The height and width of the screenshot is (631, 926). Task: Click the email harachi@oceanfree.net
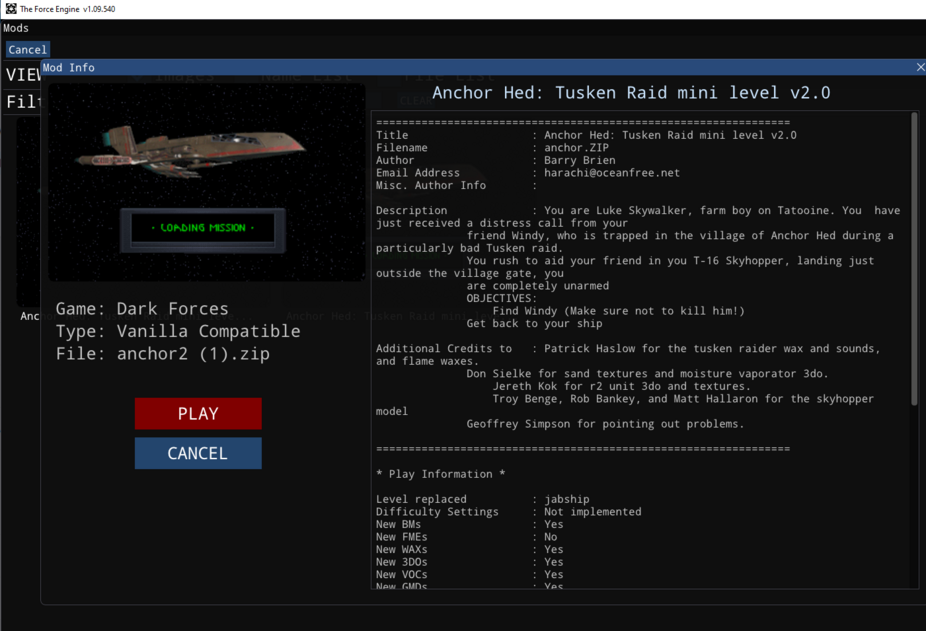[x=612, y=173]
